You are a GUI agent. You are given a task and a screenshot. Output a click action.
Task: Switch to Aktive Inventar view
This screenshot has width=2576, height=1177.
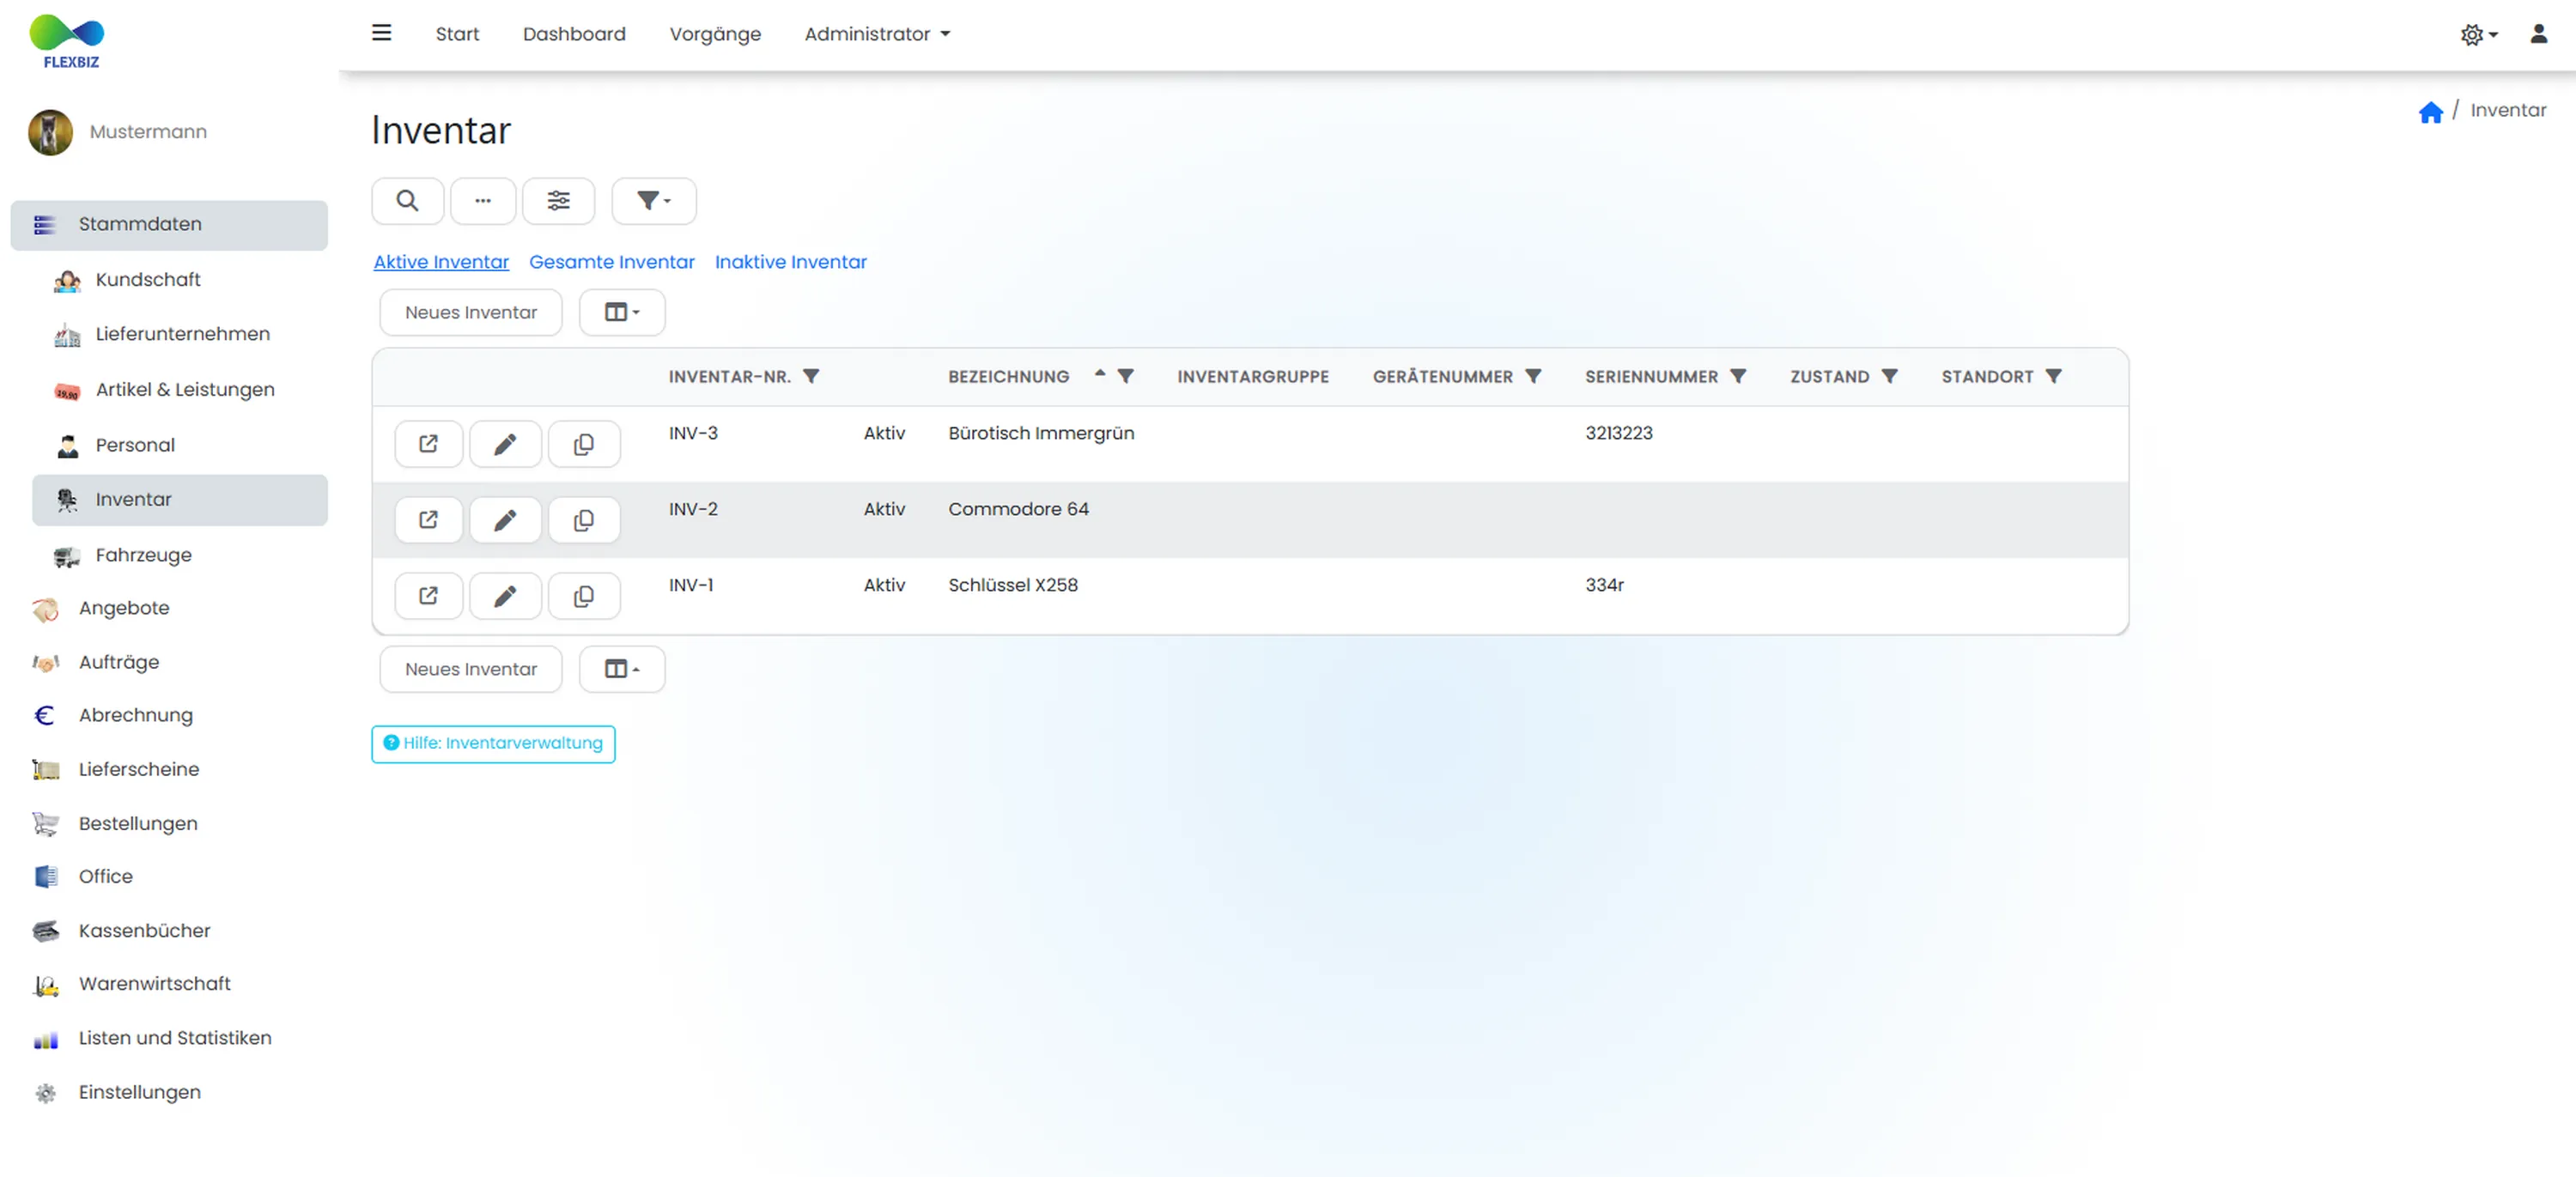pos(441,262)
